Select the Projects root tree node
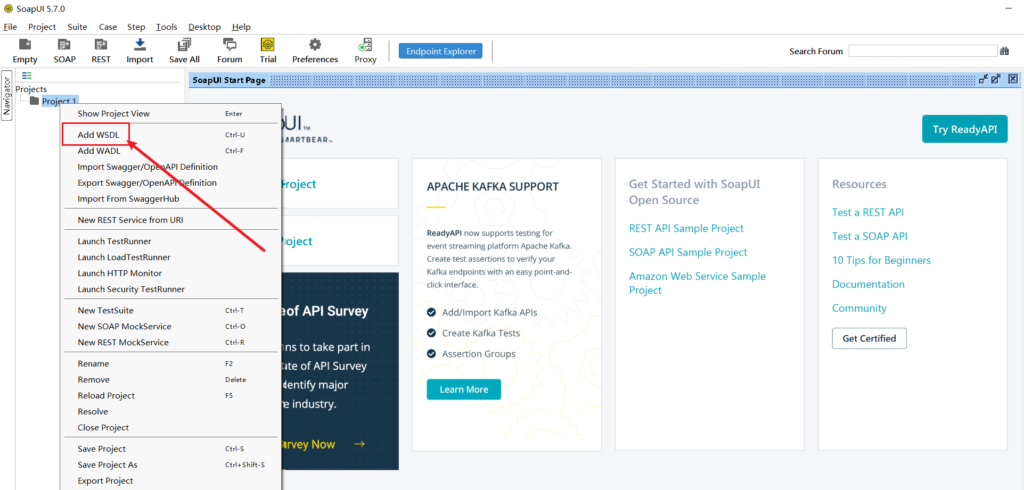This screenshot has width=1024, height=490. 31,89
